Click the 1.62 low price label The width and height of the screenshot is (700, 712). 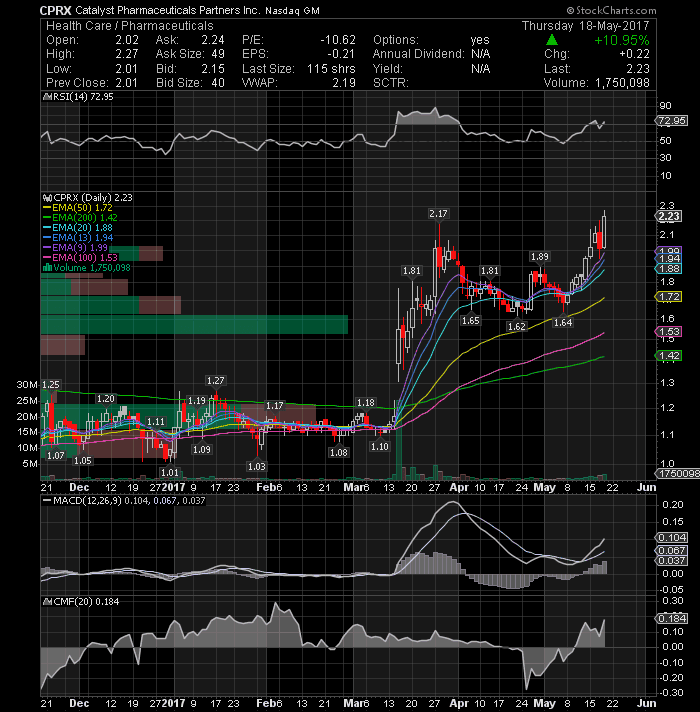(517, 326)
